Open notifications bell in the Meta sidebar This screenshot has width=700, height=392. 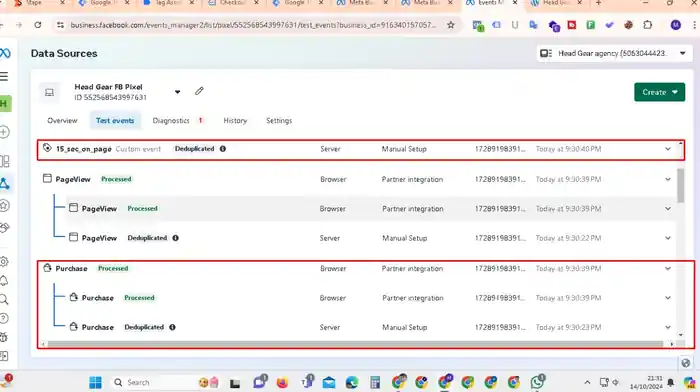4,280
